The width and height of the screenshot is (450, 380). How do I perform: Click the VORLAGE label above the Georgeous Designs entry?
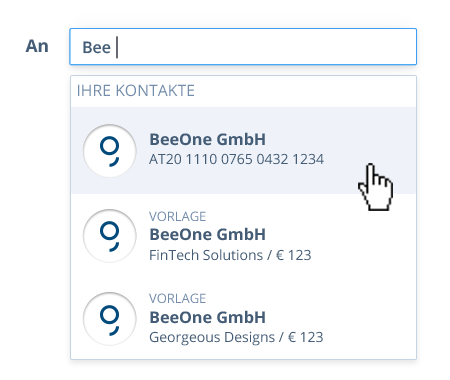[177, 299]
